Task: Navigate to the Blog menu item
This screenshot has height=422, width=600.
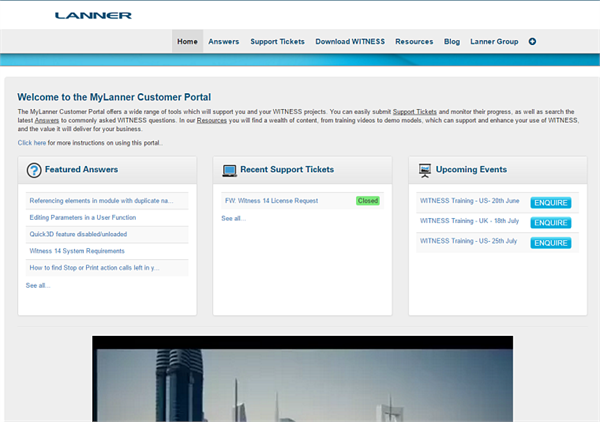Action: tap(452, 41)
